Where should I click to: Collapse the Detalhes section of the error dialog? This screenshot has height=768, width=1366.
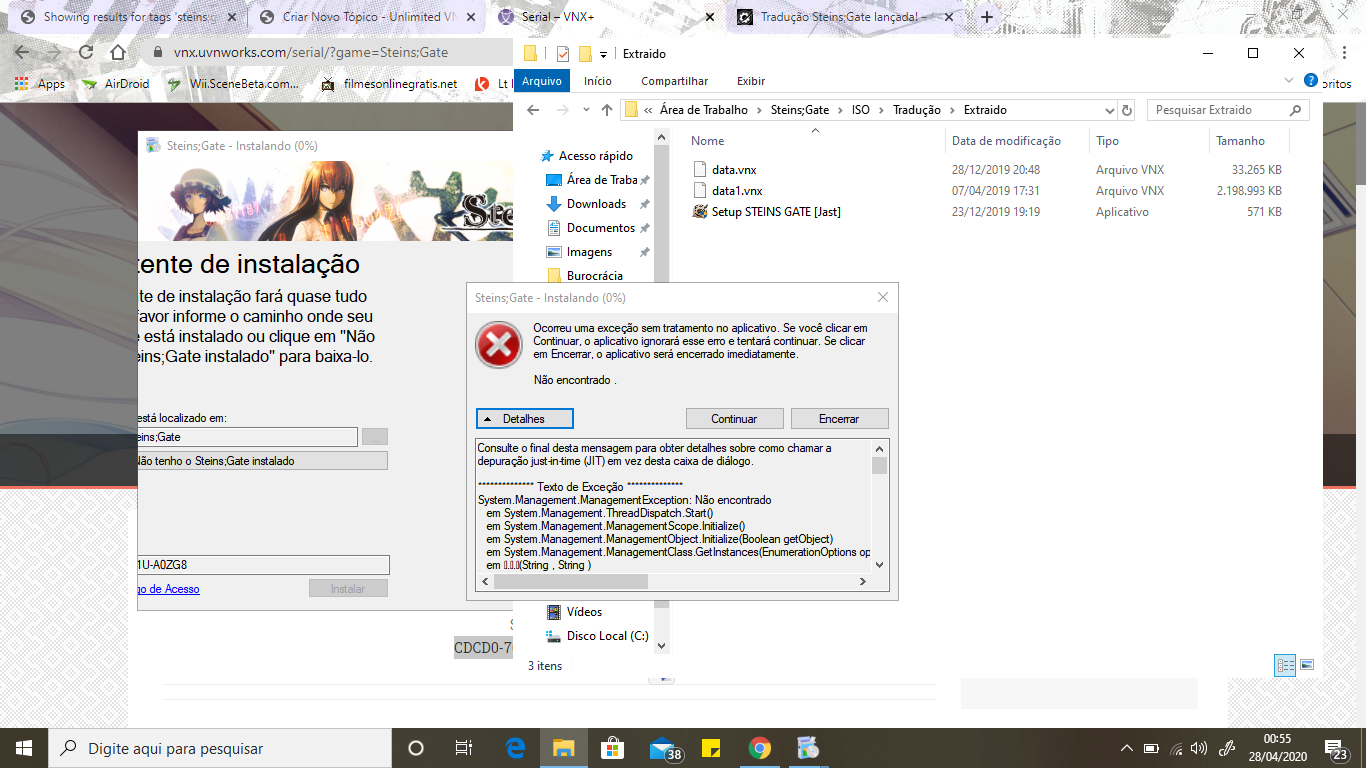point(525,419)
